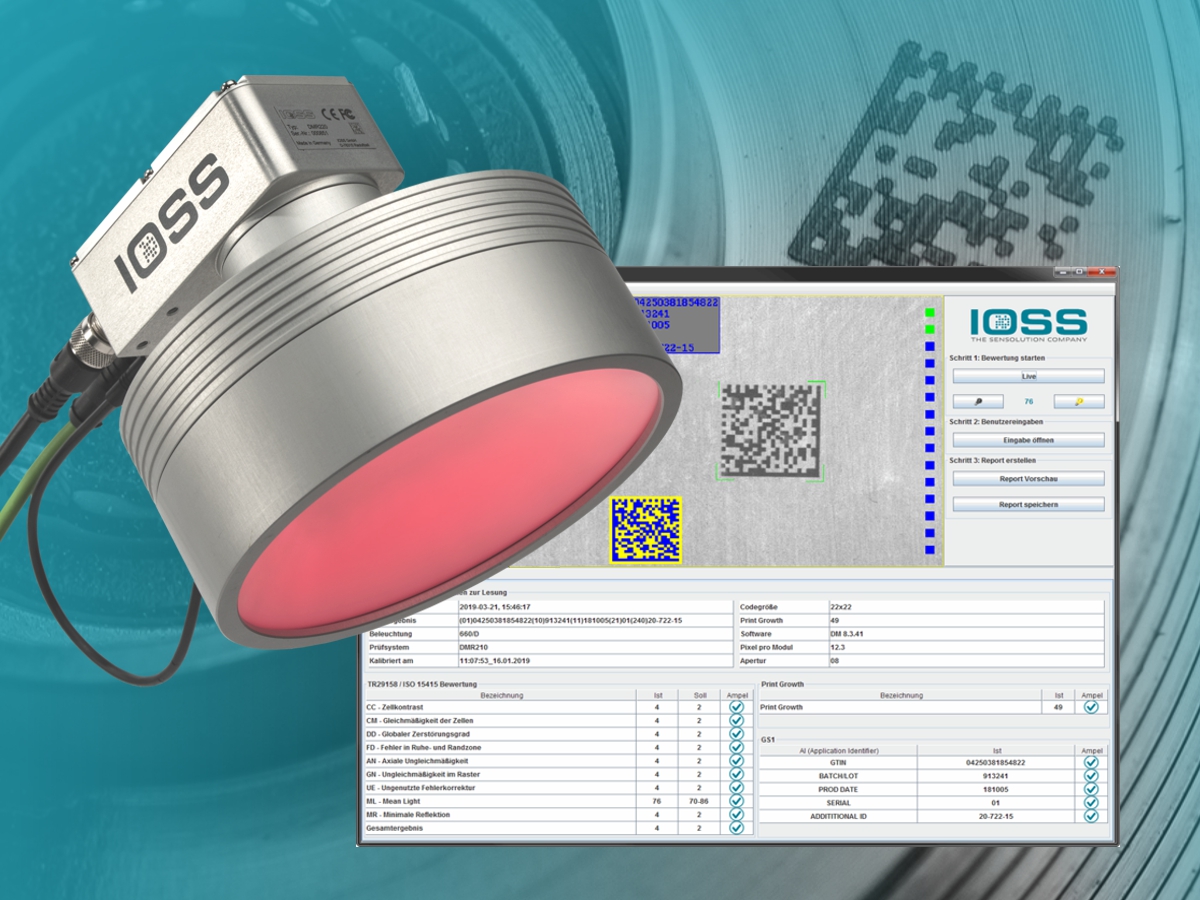Click the checkmark icon for CC - Zellkontrast
The image size is (1200, 900).
pyautogui.click(x=737, y=707)
